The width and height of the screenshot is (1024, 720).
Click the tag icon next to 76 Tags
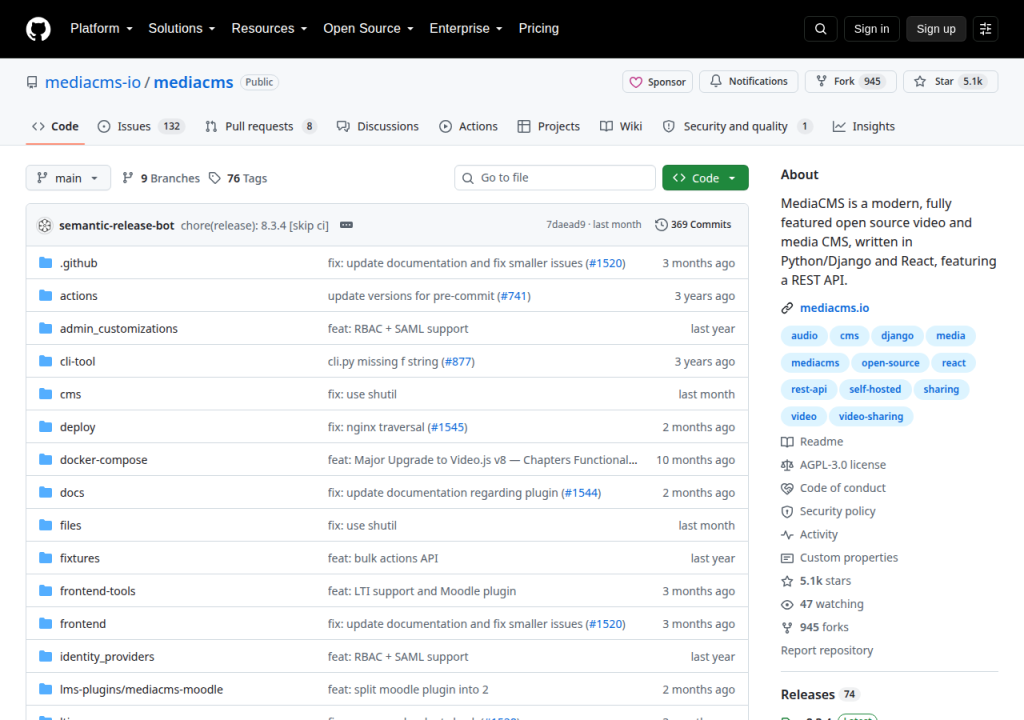click(x=214, y=178)
